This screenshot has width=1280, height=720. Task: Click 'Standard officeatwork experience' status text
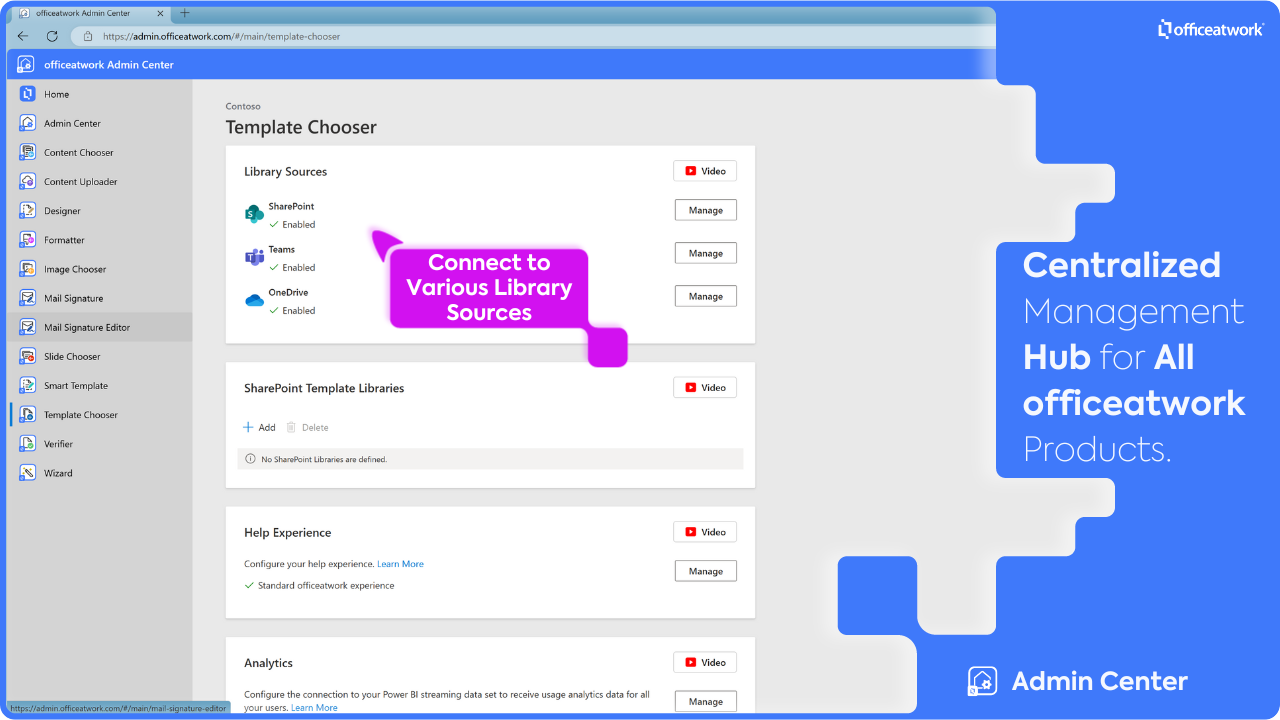(x=326, y=586)
